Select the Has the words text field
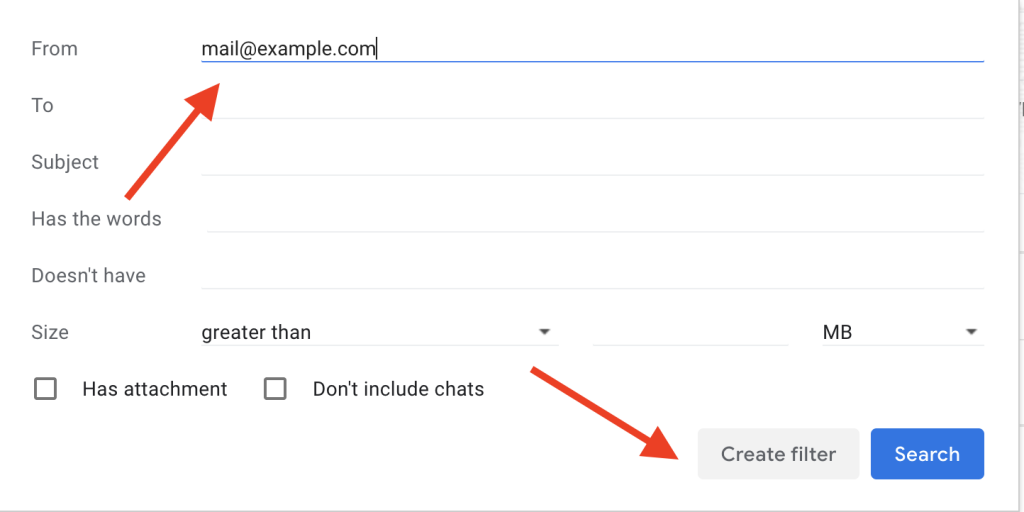Image resolution: width=1024 pixels, height=512 pixels. 594,218
